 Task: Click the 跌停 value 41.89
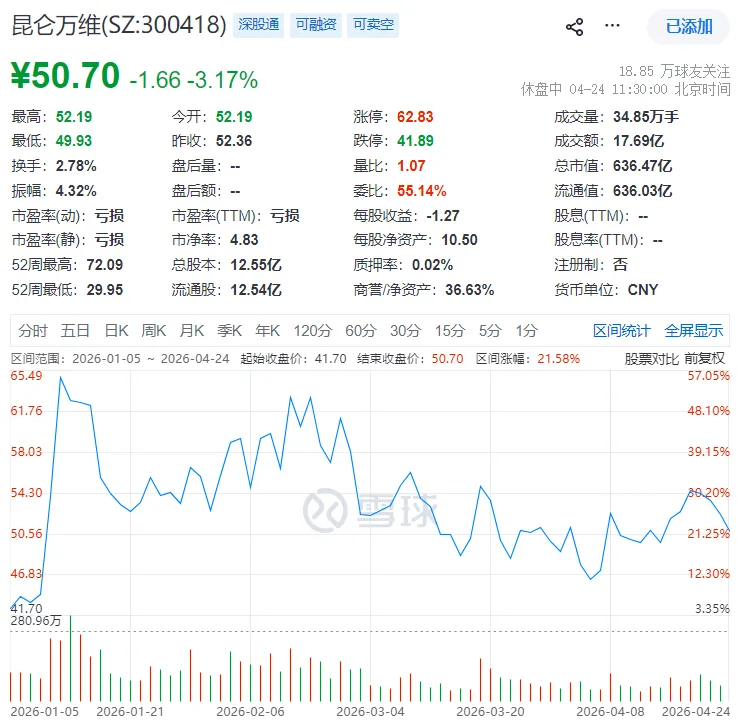(x=415, y=141)
